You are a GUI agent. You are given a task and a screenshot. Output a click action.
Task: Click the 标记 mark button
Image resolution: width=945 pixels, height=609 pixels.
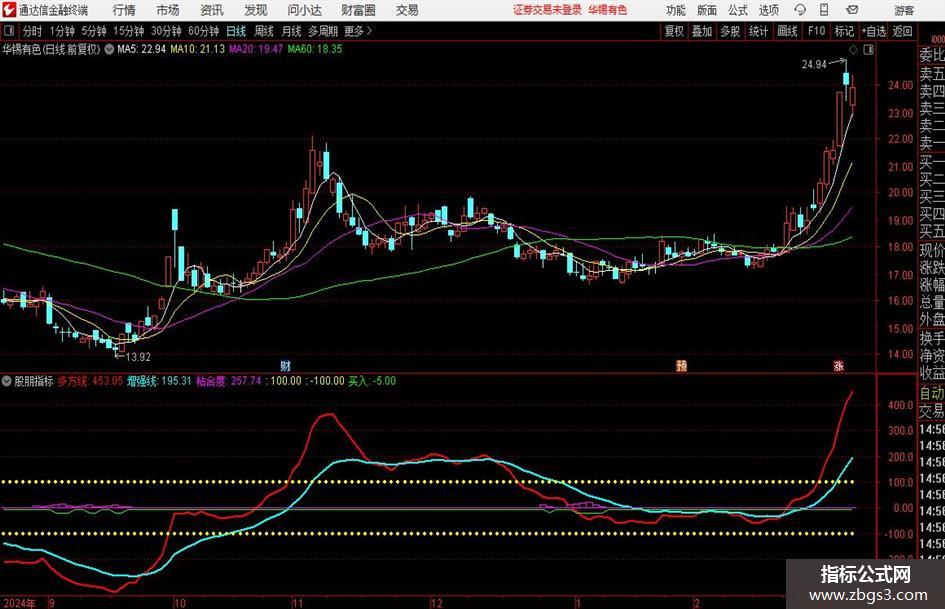coord(844,31)
